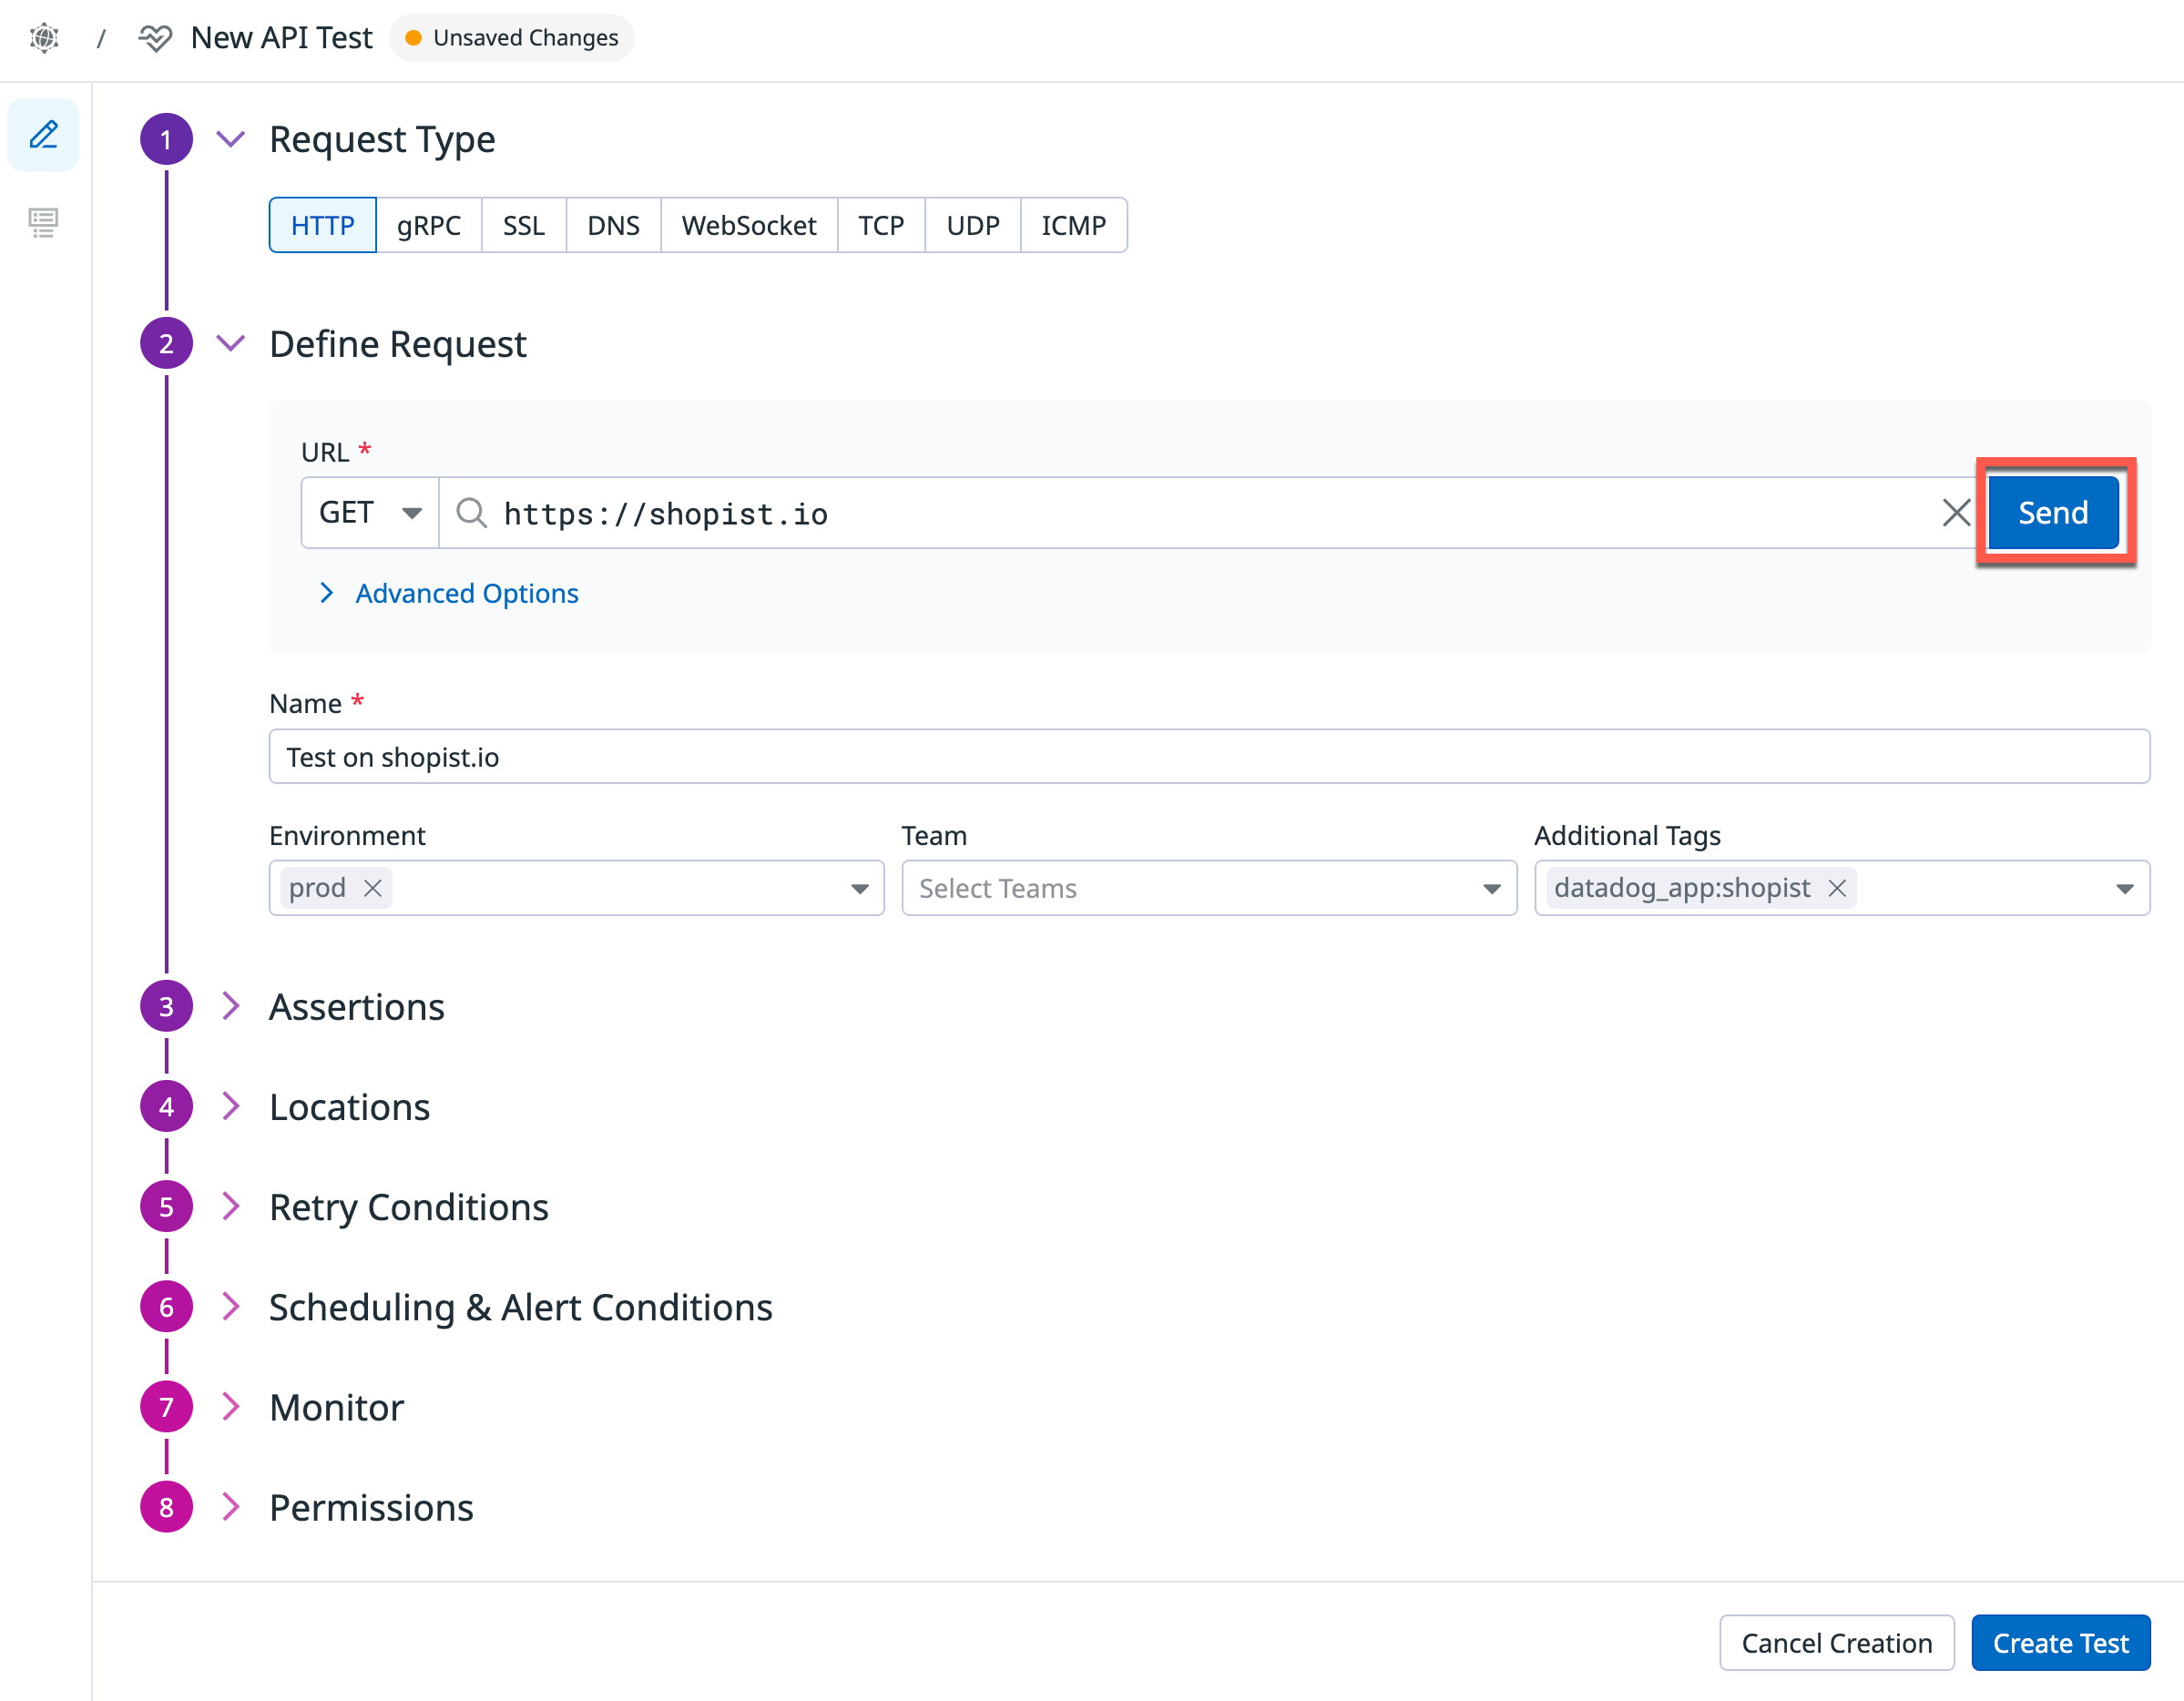
Task: Collapse the Define Request section
Action: click(x=231, y=344)
